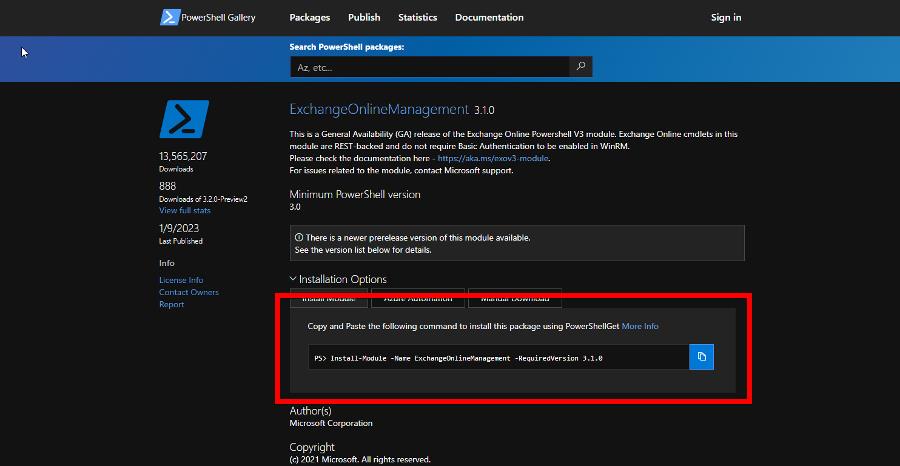The width and height of the screenshot is (900, 466).
Task: Open the ExchangeOnlineManagement title link
Action: (379, 109)
